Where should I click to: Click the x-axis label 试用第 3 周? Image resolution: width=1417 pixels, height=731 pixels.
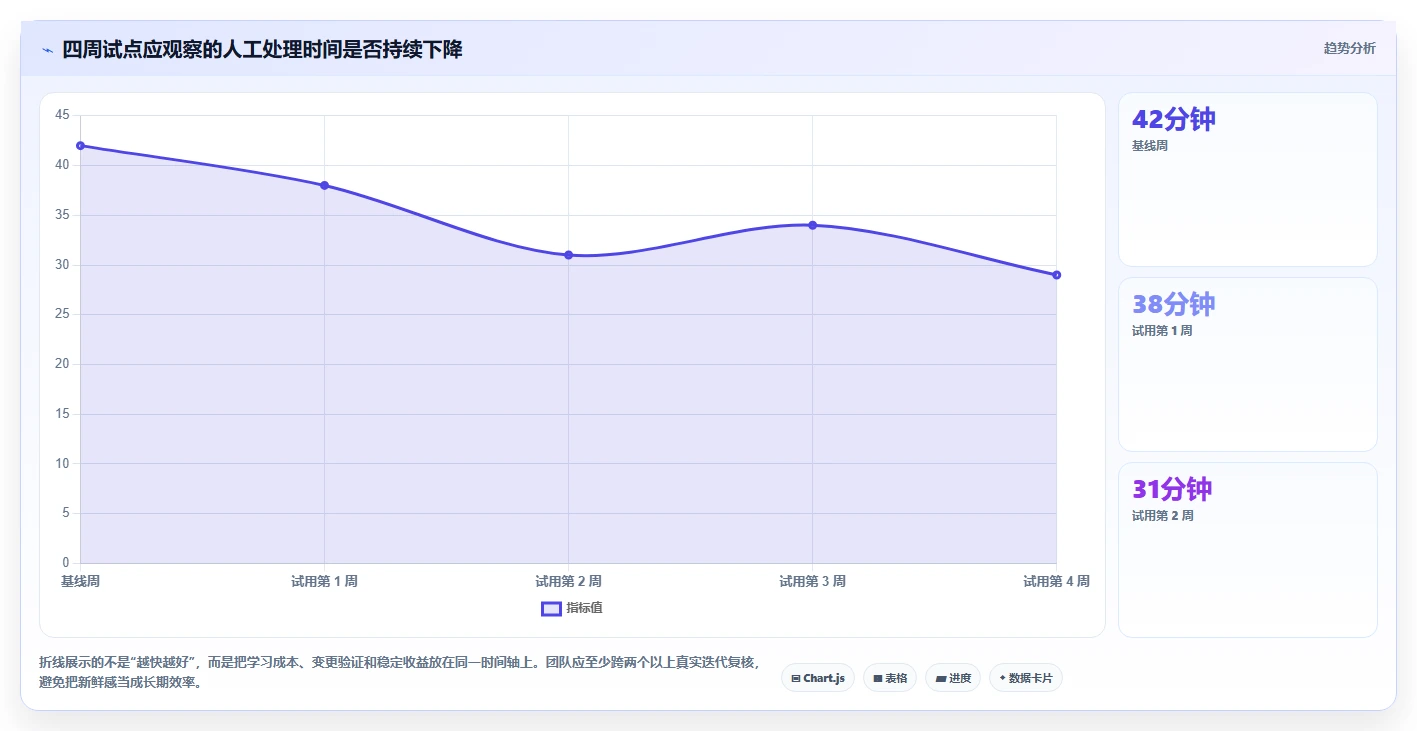(812, 581)
